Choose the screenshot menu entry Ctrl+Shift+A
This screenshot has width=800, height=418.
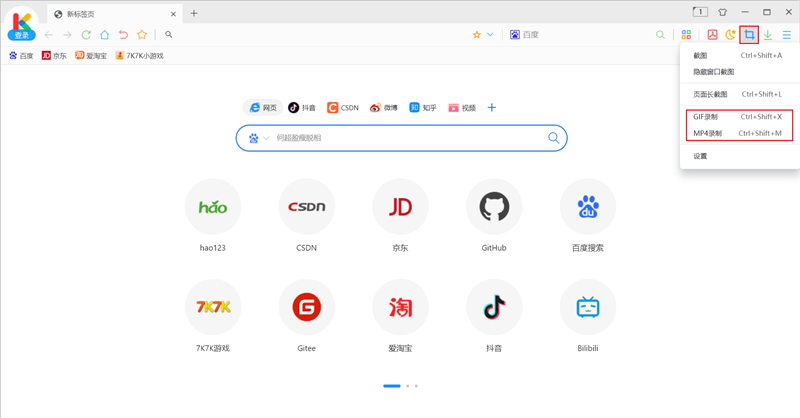pos(738,56)
